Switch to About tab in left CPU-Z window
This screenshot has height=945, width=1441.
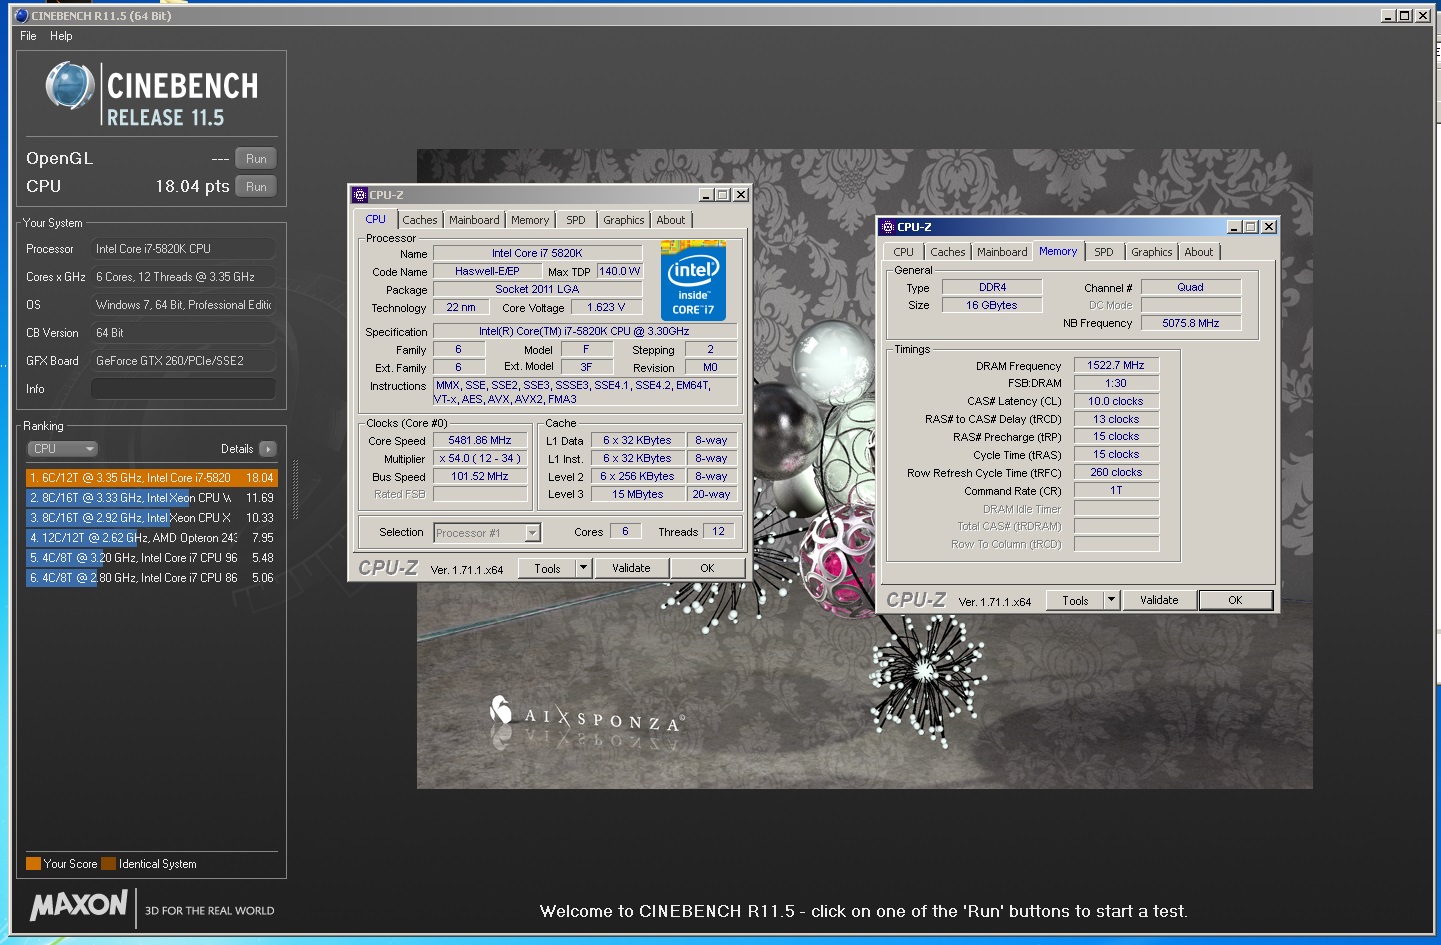coord(671,220)
